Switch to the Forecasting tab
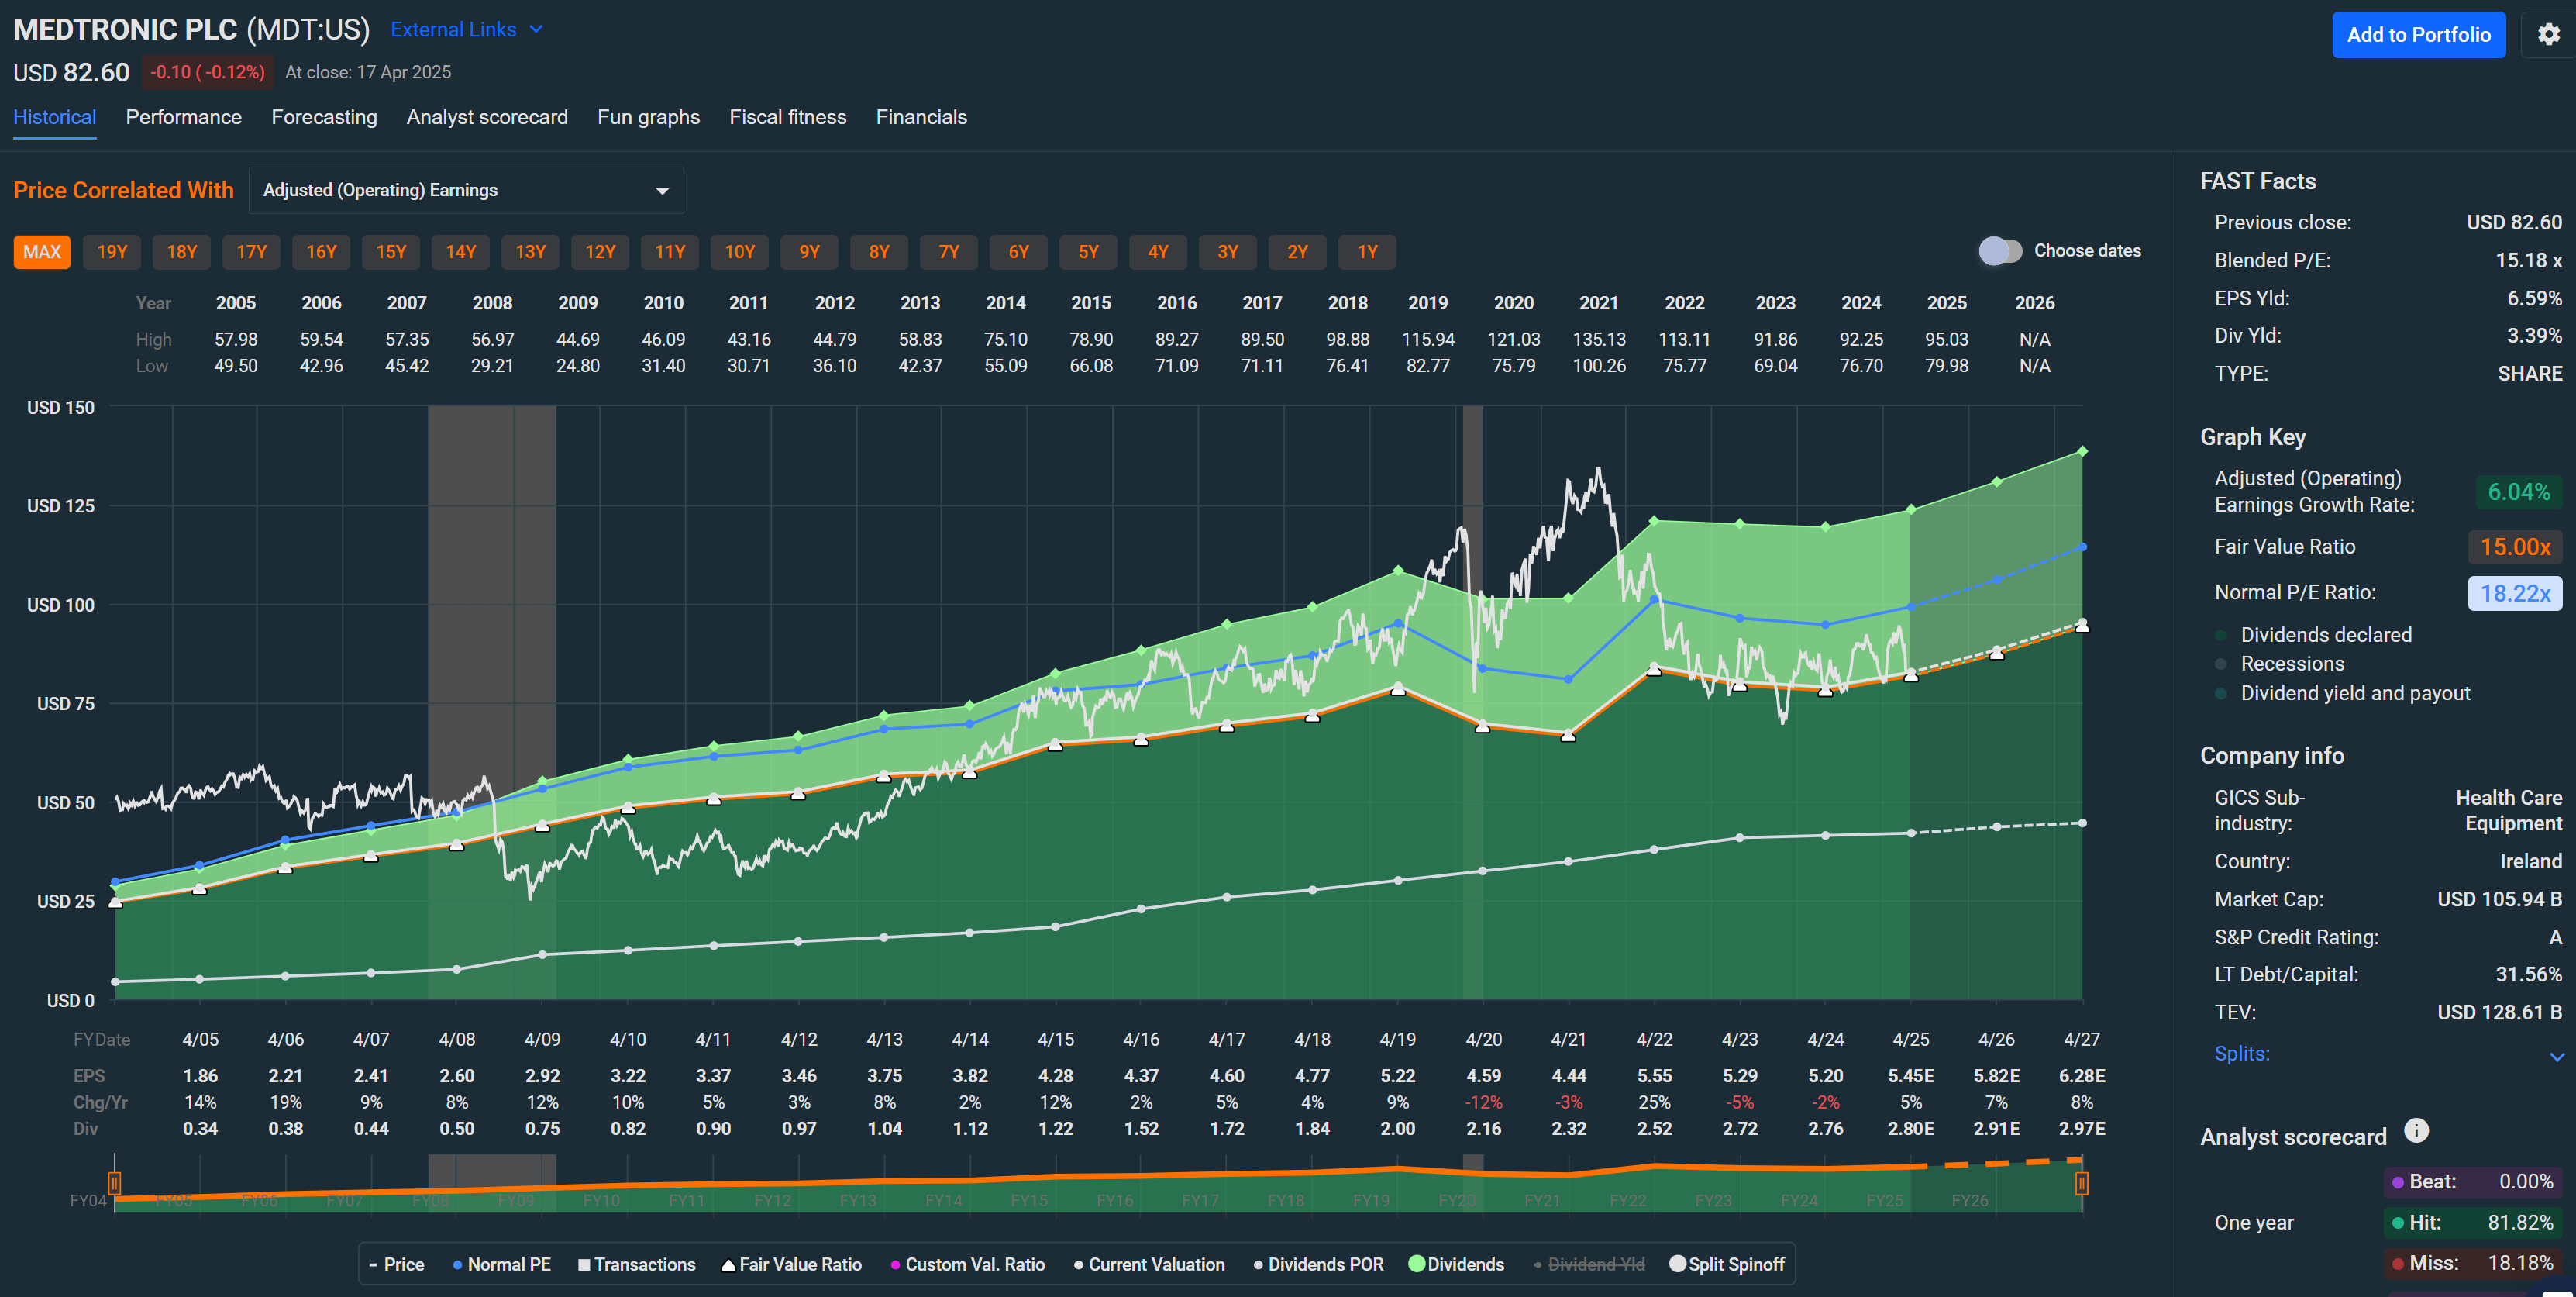Screen dimensions: 2576x1297 point(324,117)
